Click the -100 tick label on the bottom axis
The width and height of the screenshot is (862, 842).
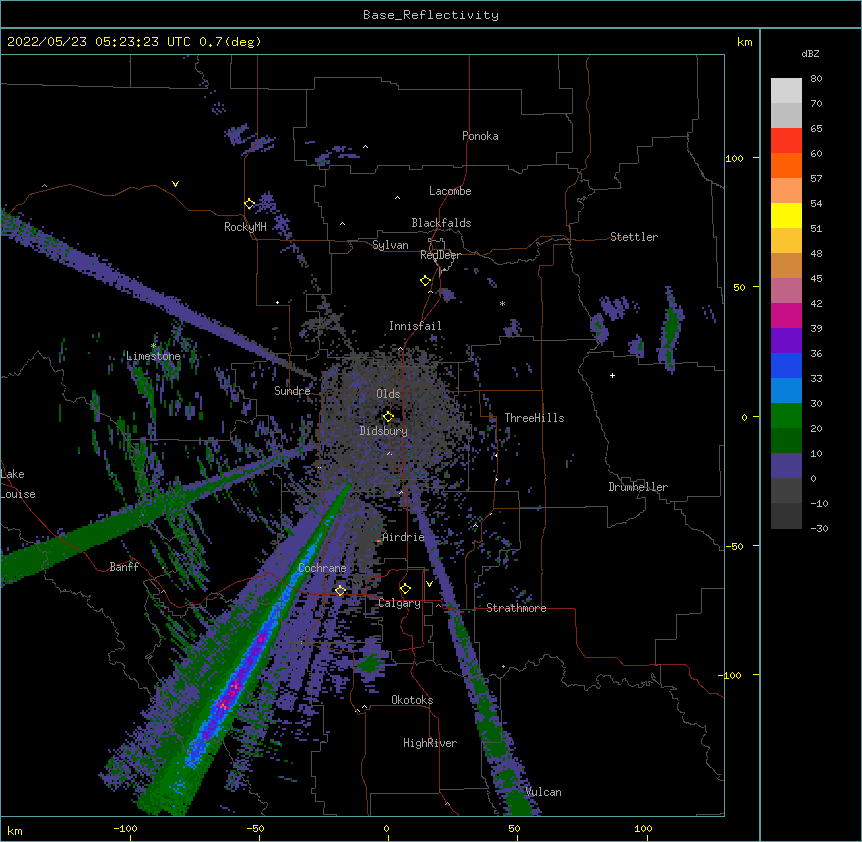pos(125,828)
